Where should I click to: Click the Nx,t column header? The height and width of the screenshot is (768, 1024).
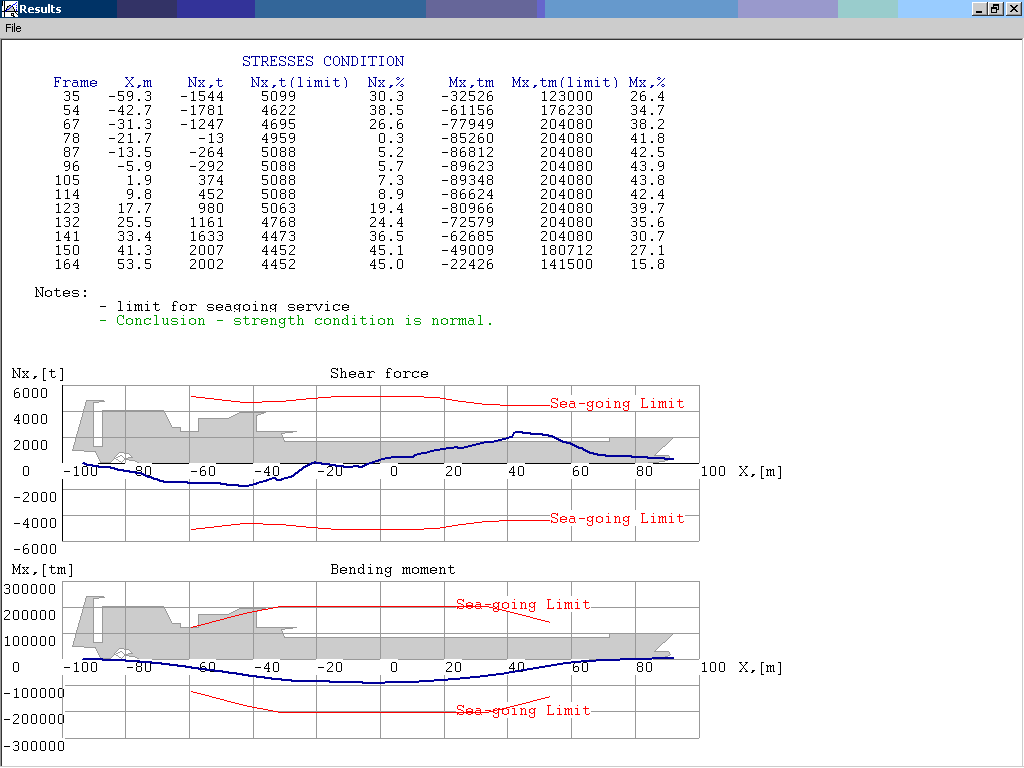(x=205, y=82)
